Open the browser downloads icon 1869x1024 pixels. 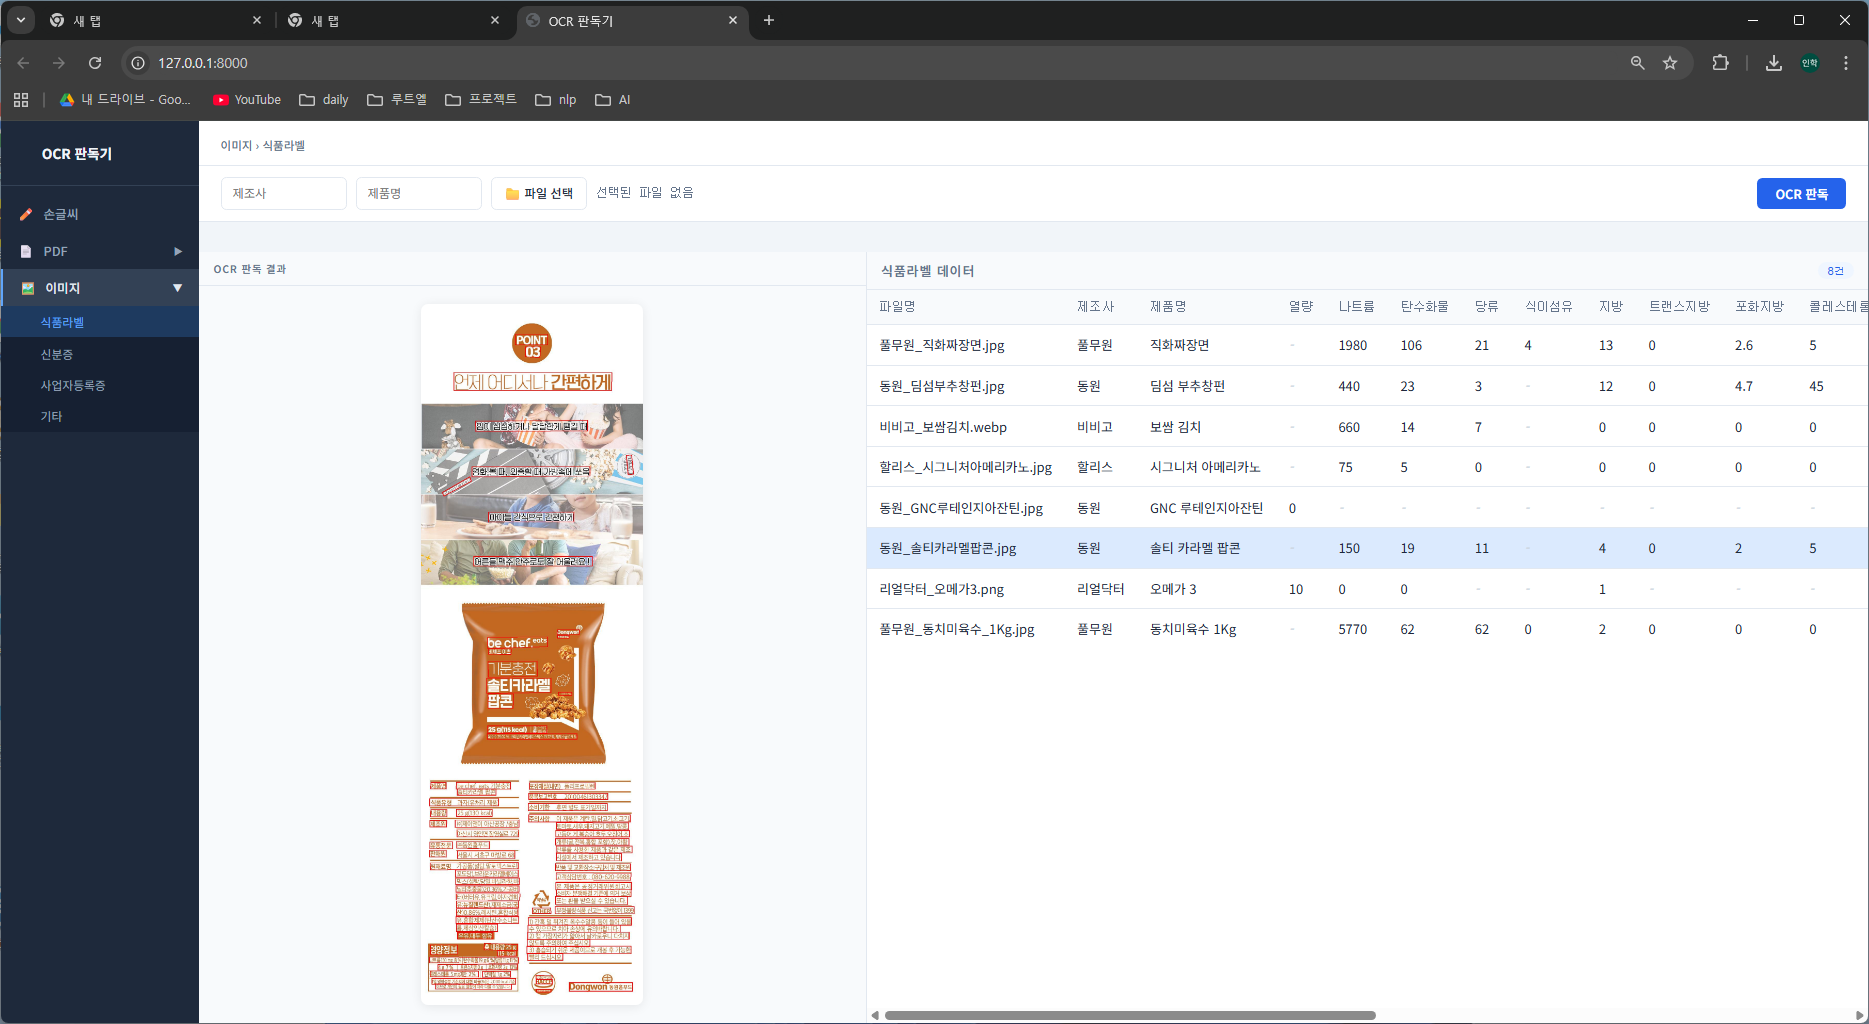[x=1773, y=63]
